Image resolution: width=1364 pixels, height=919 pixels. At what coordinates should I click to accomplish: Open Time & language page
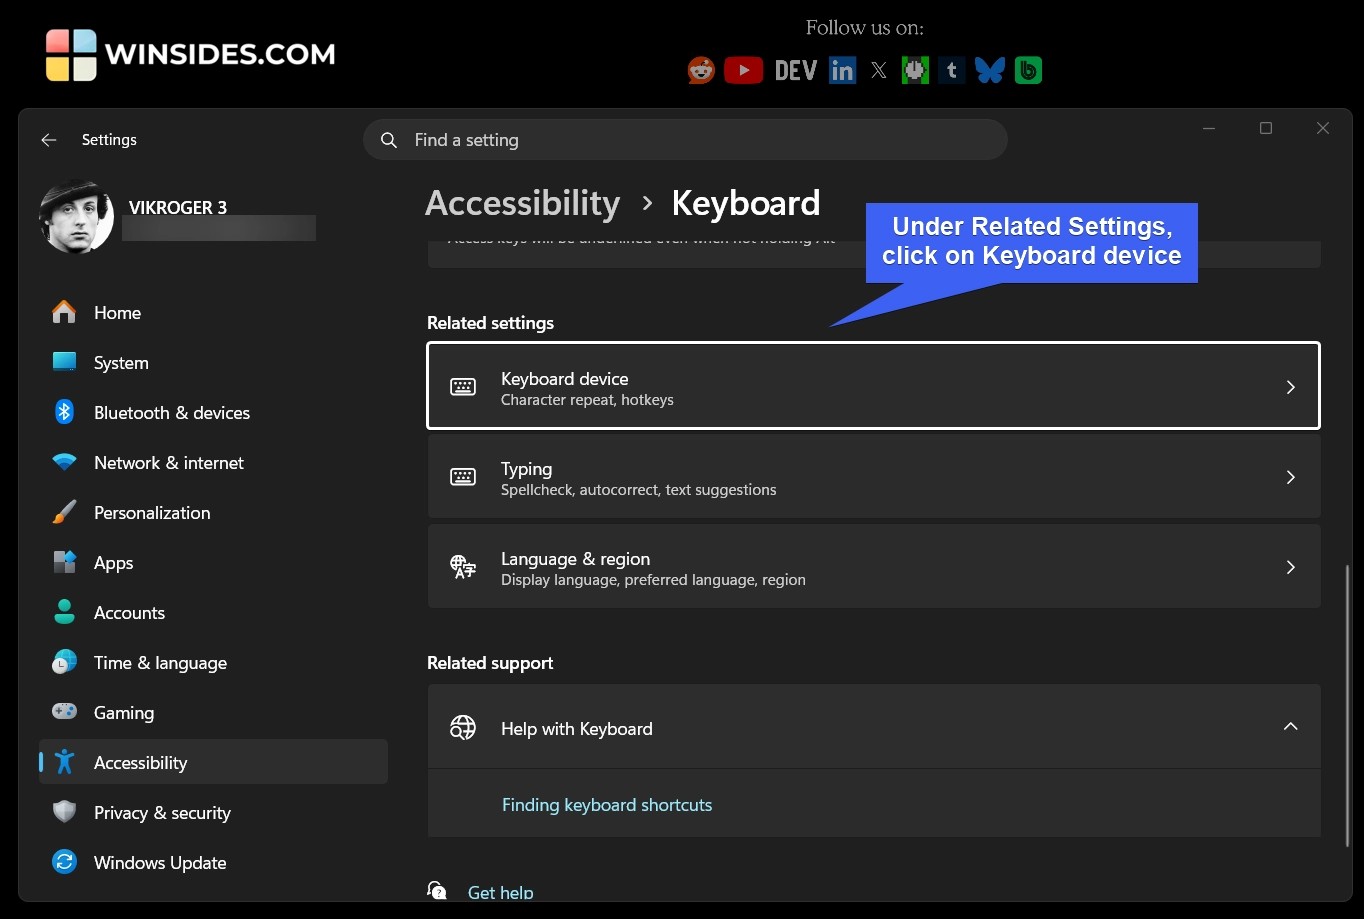pyautogui.click(x=213, y=662)
